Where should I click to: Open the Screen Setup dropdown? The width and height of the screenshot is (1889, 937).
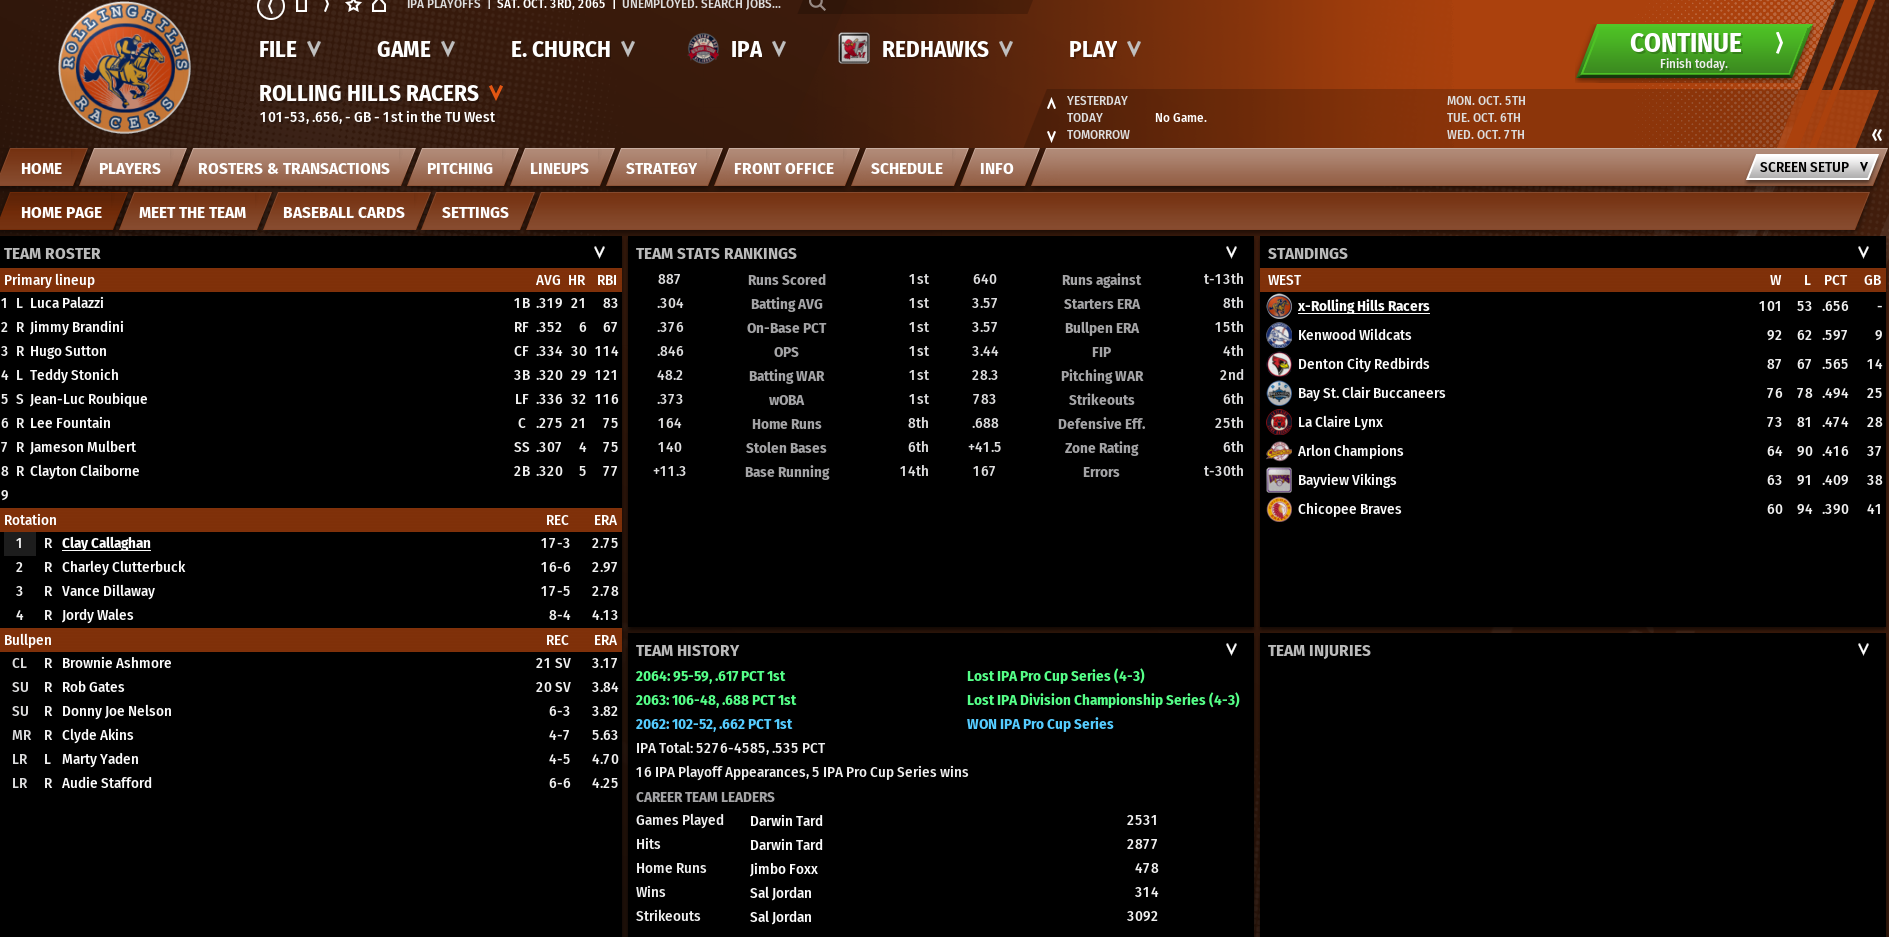(1812, 167)
